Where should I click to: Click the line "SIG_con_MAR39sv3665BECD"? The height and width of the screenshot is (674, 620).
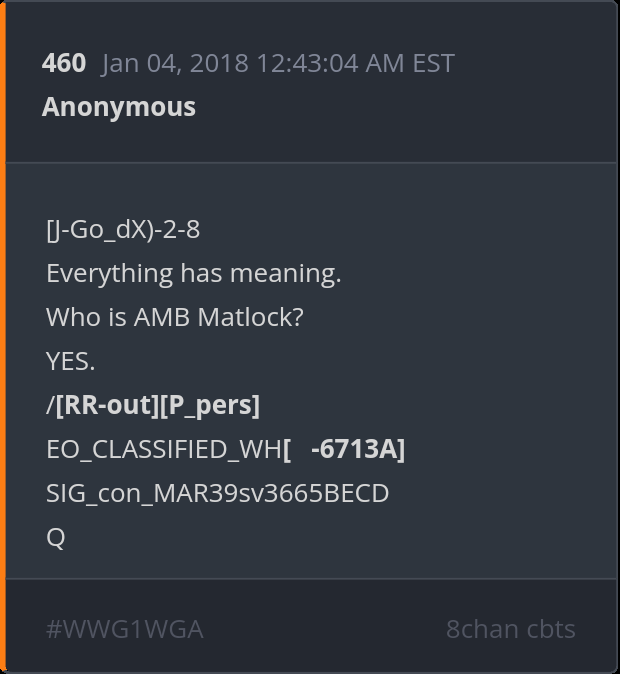(x=217, y=493)
